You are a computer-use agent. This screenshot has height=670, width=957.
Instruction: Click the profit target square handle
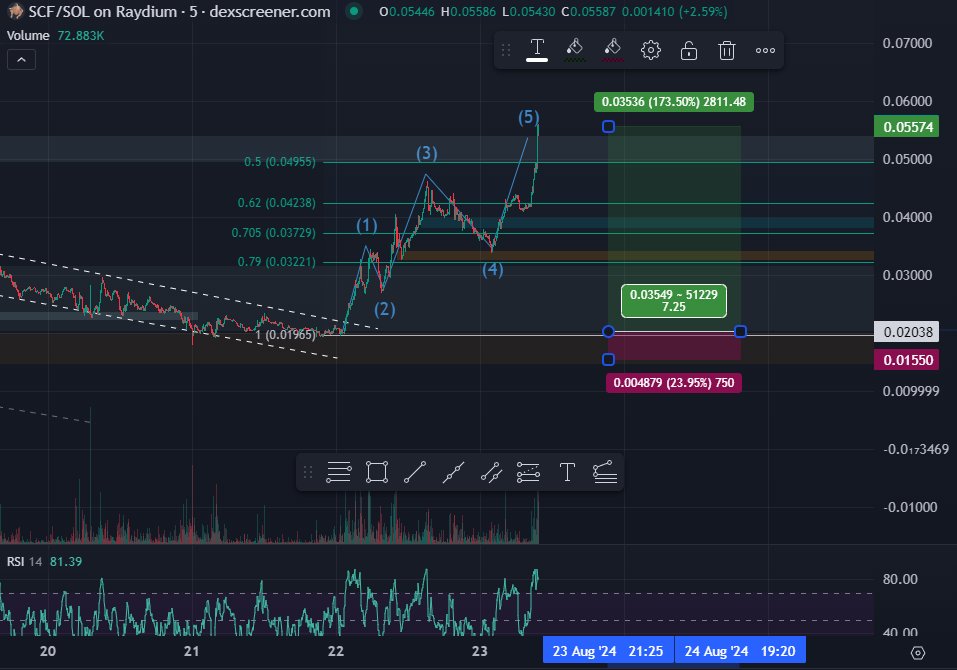609,126
